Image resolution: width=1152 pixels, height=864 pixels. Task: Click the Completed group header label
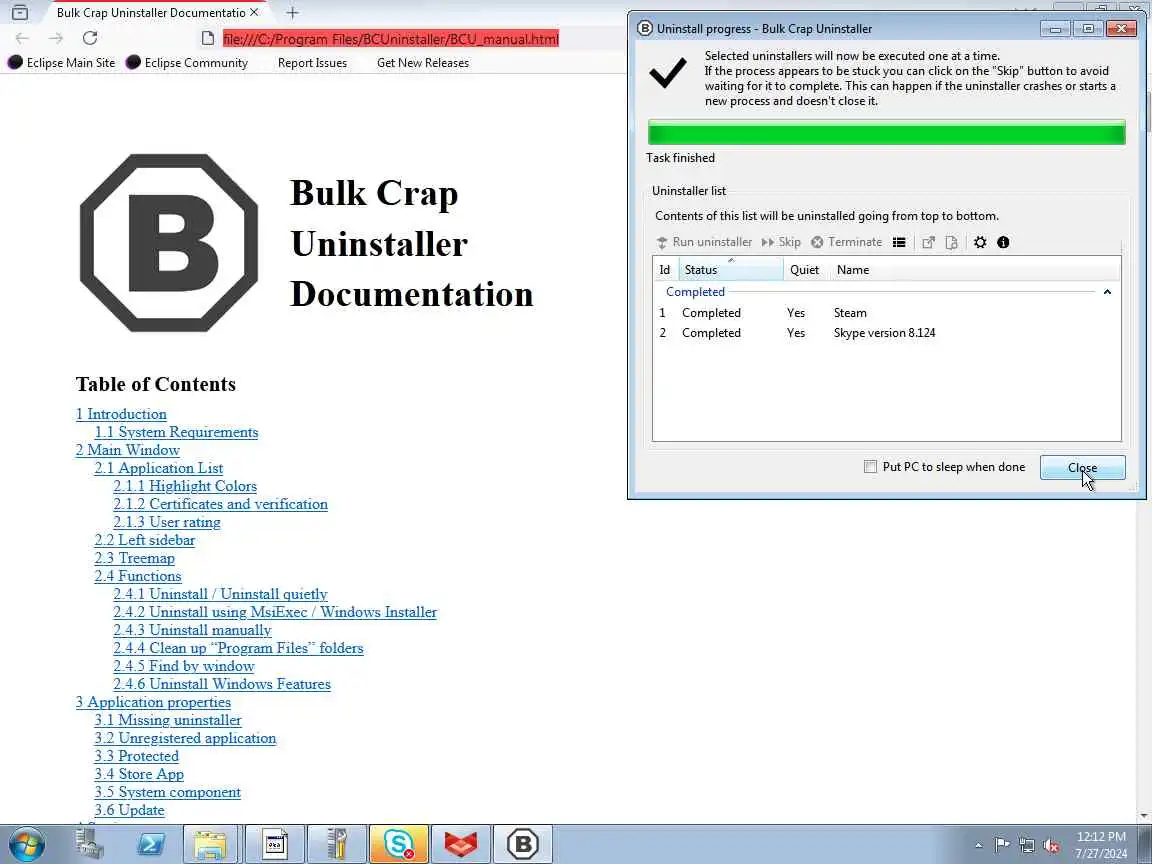[695, 292]
